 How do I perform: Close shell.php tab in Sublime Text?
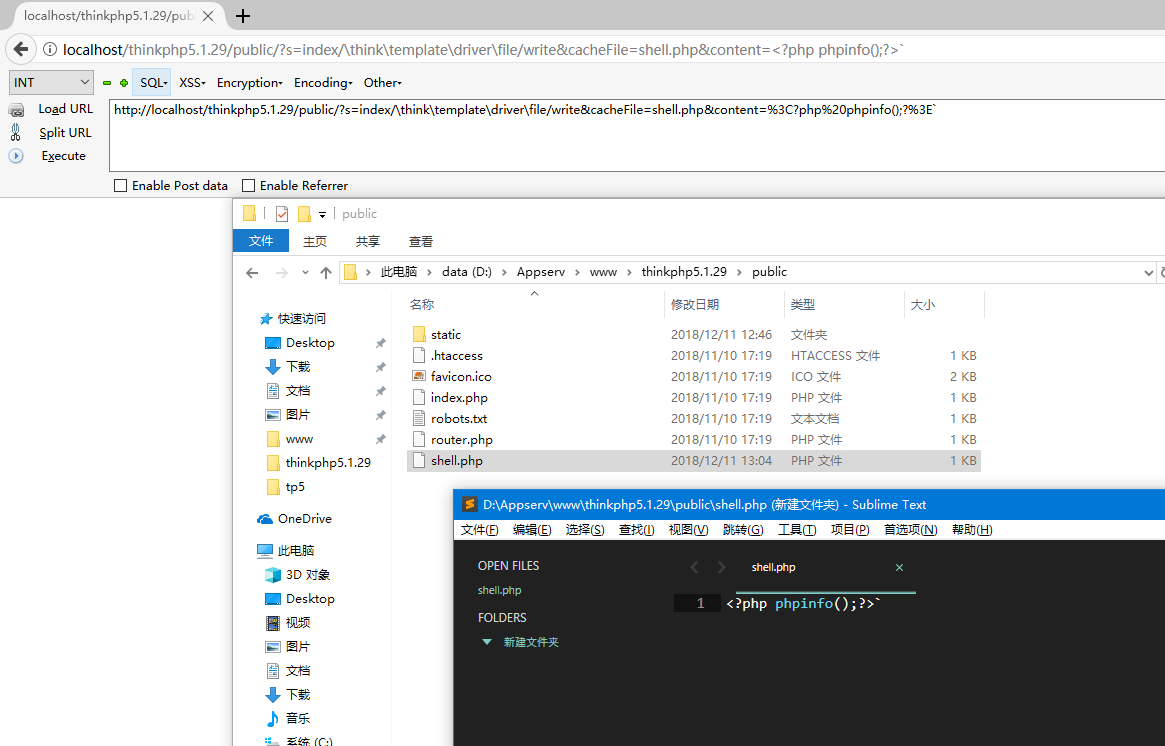(899, 568)
